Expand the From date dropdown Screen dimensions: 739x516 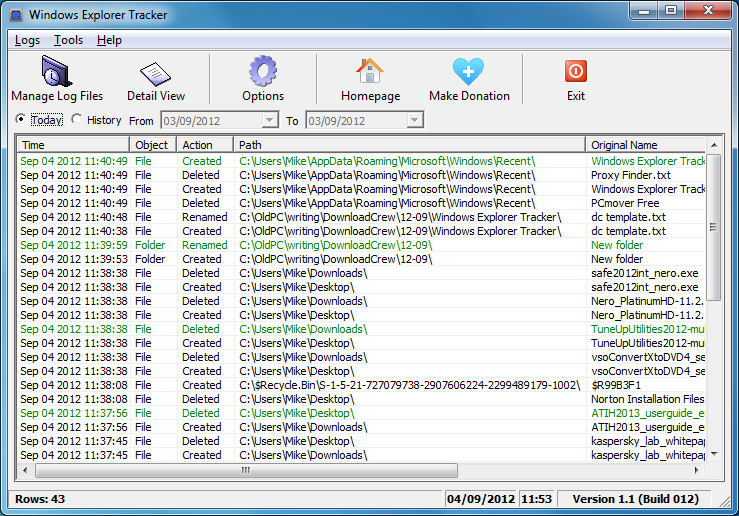tap(269, 121)
